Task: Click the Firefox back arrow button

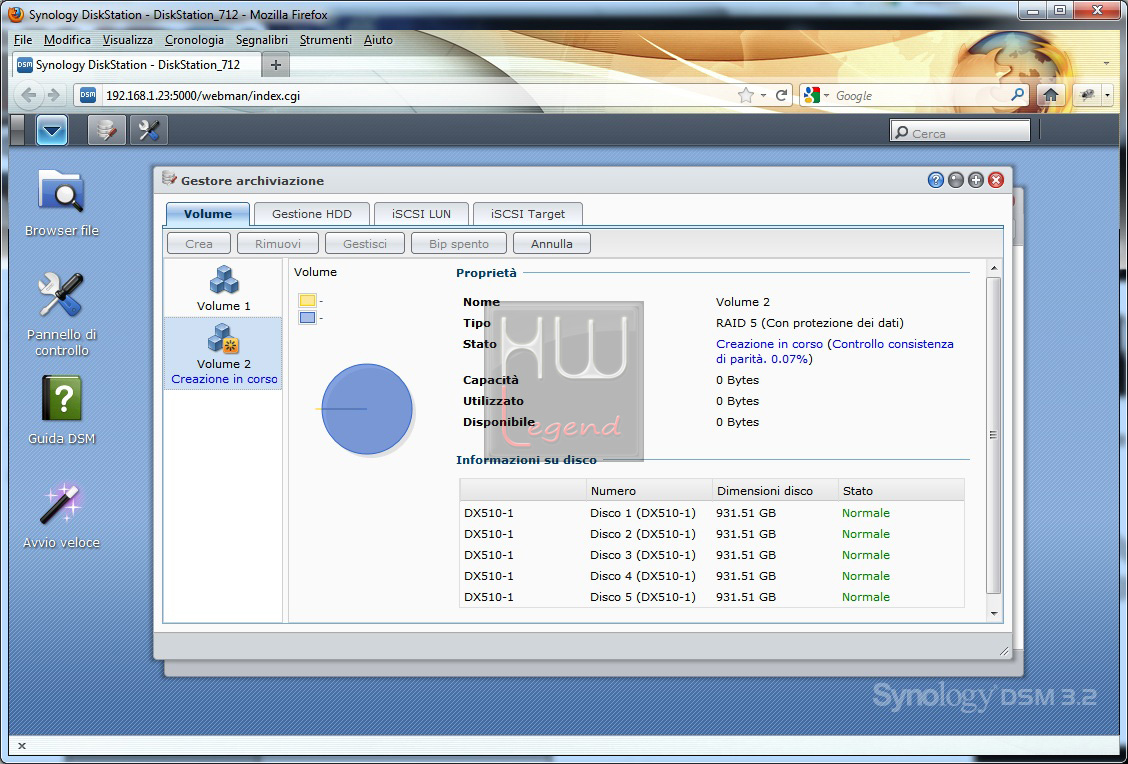Action: 29,95
